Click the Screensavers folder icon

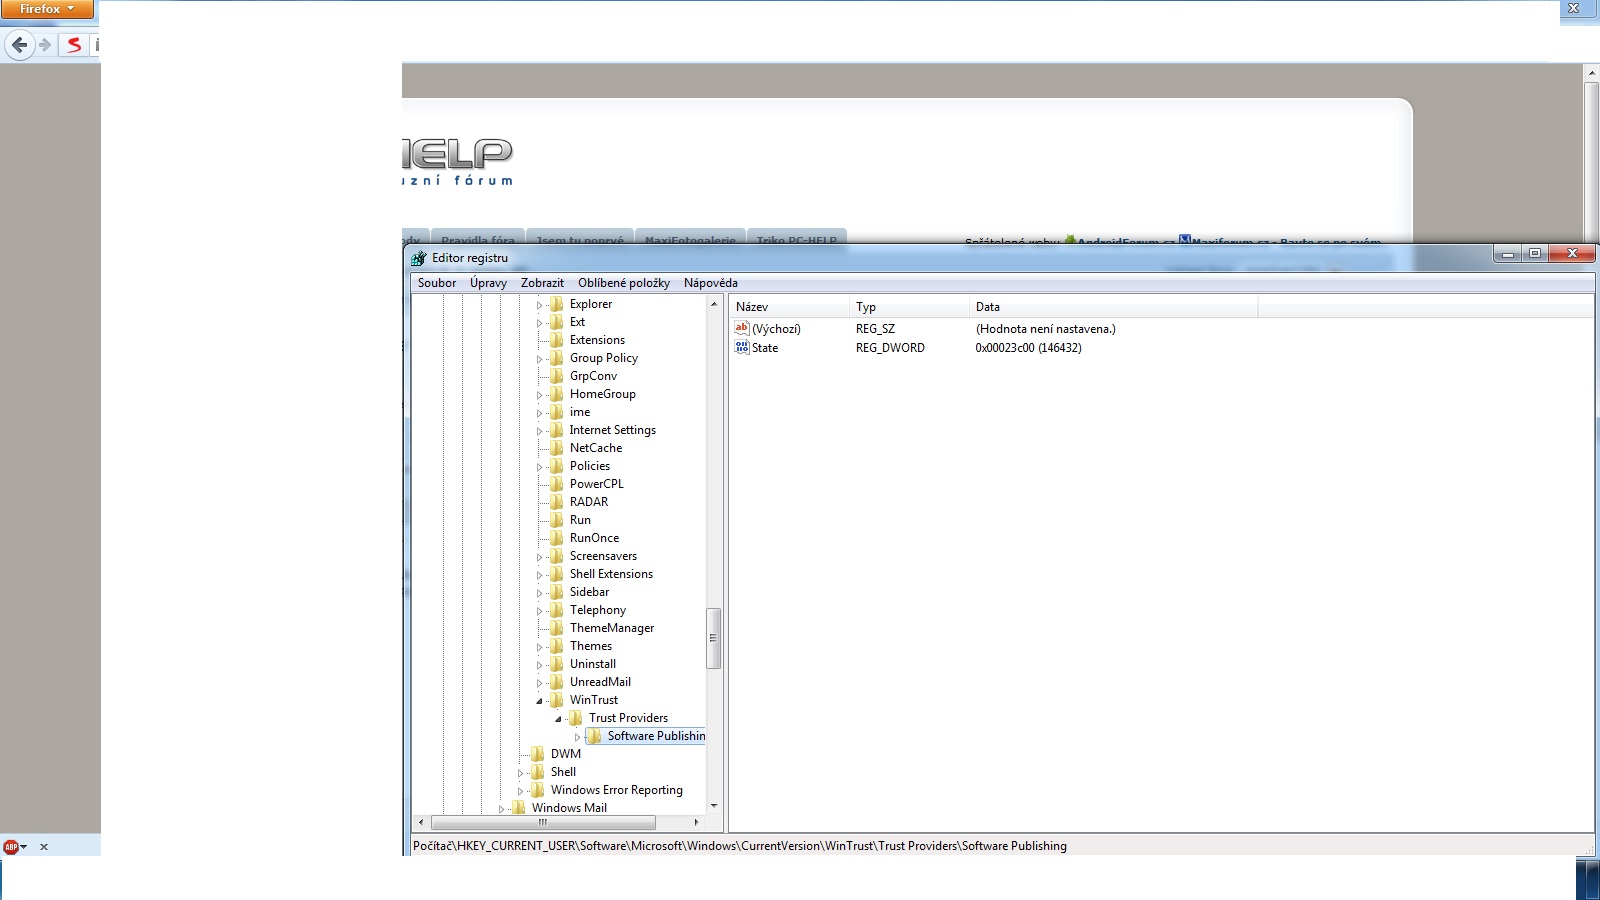point(557,556)
